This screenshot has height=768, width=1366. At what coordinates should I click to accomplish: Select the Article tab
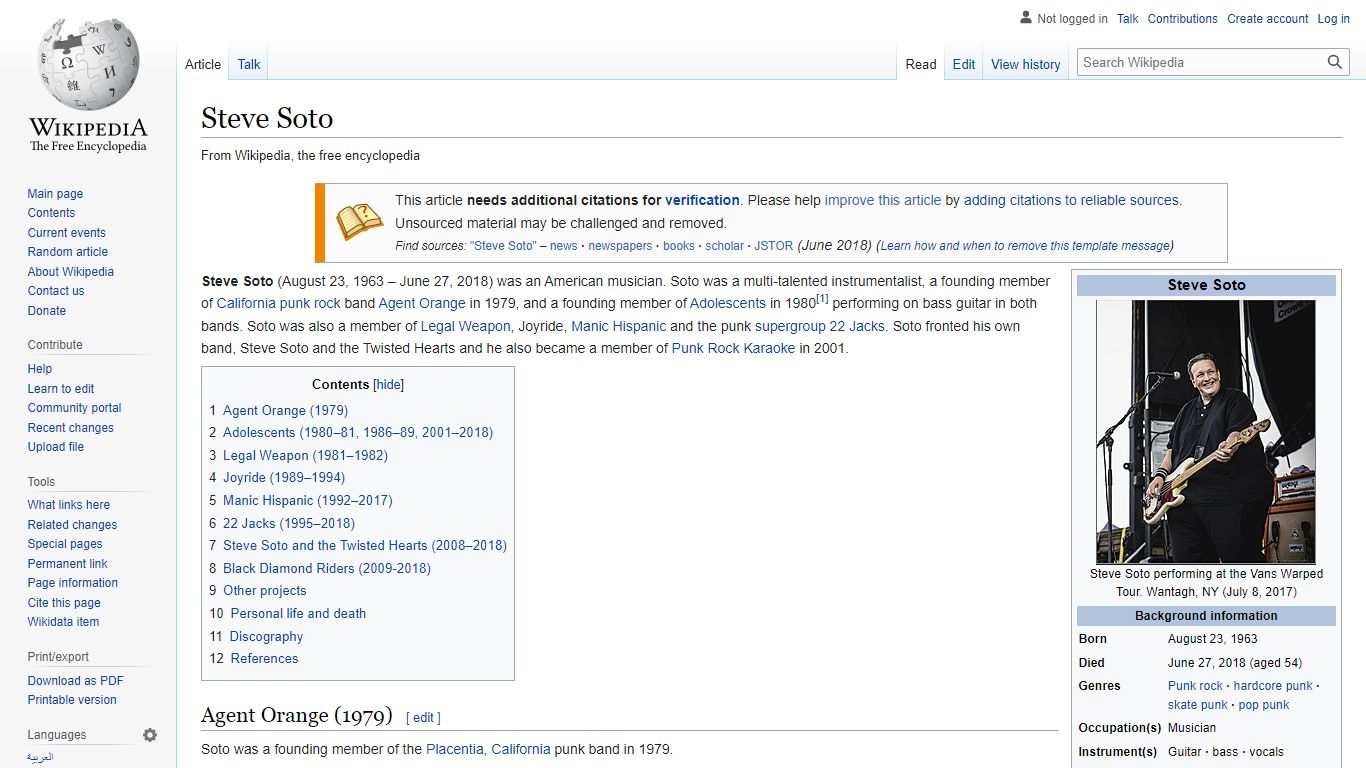[203, 64]
